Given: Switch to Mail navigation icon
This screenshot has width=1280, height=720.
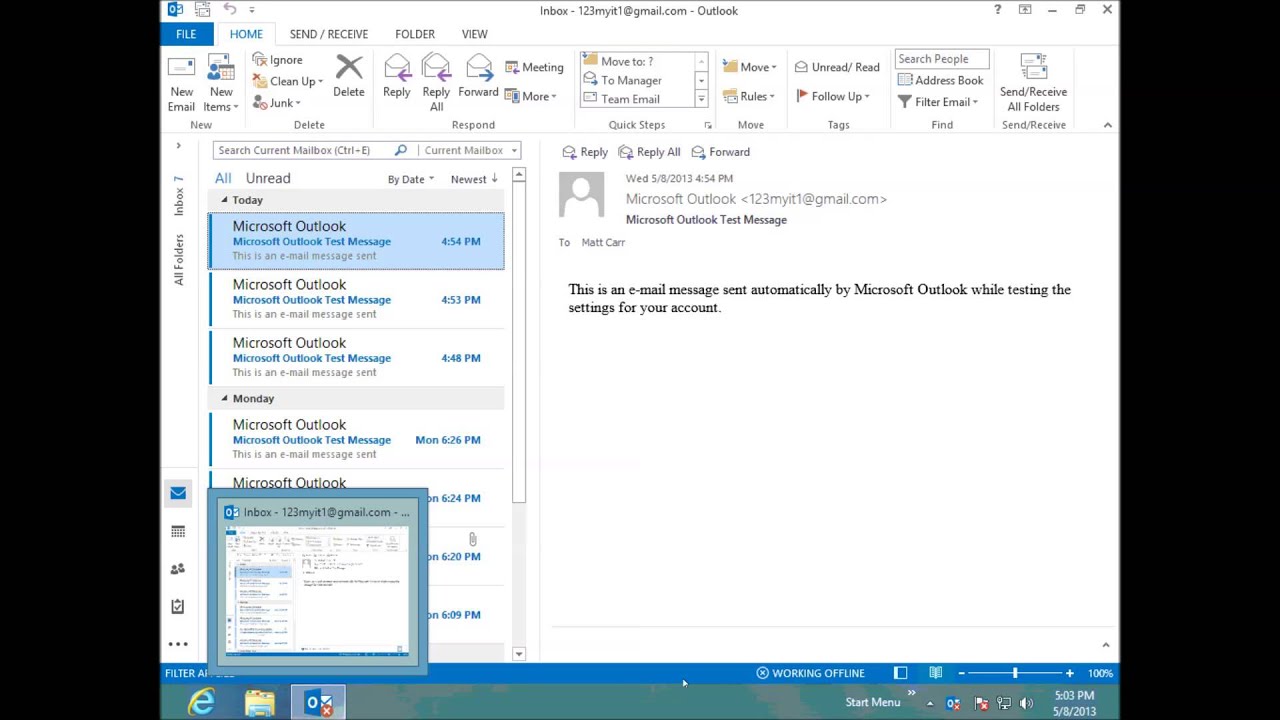Looking at the screenshot, I should 178,493.
